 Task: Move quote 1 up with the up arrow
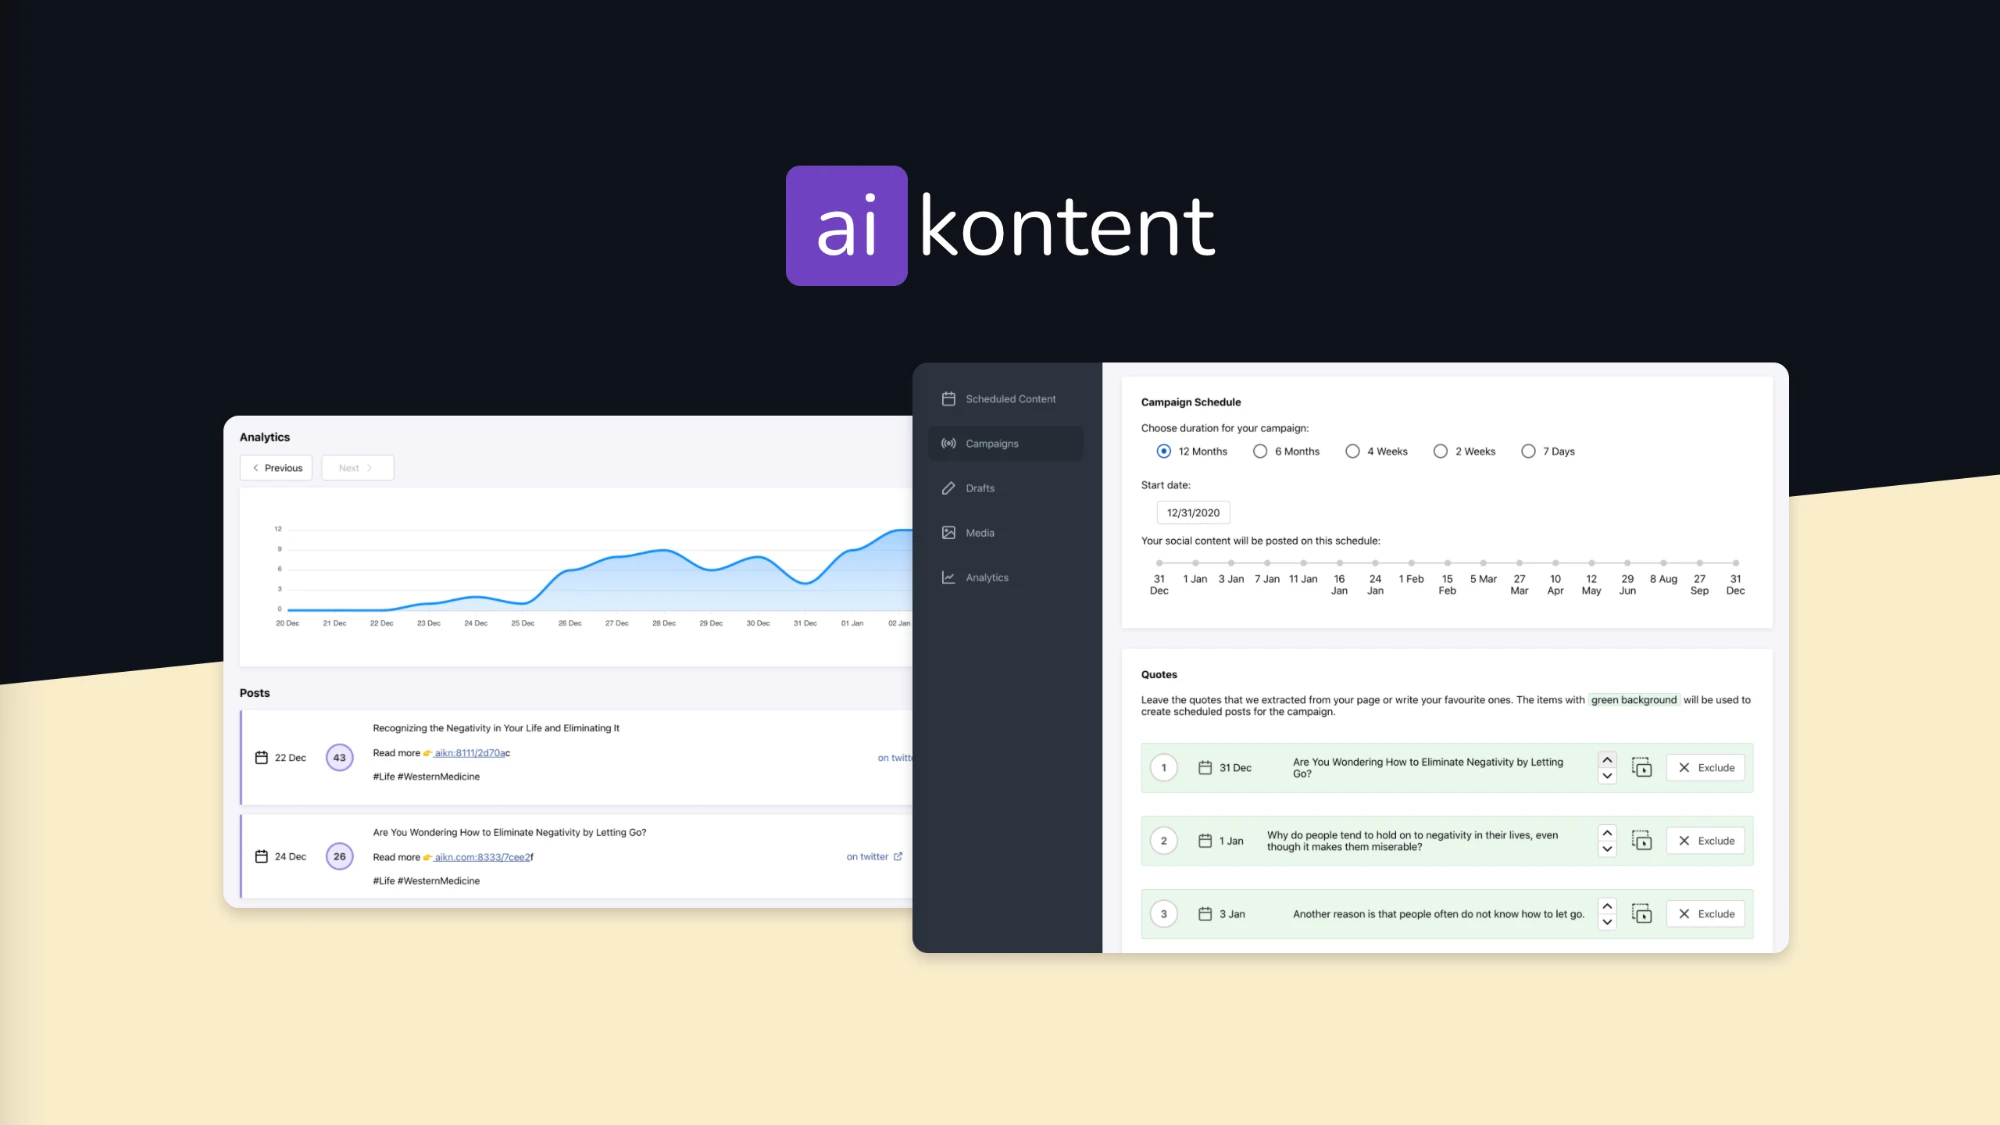(1607, 760)
